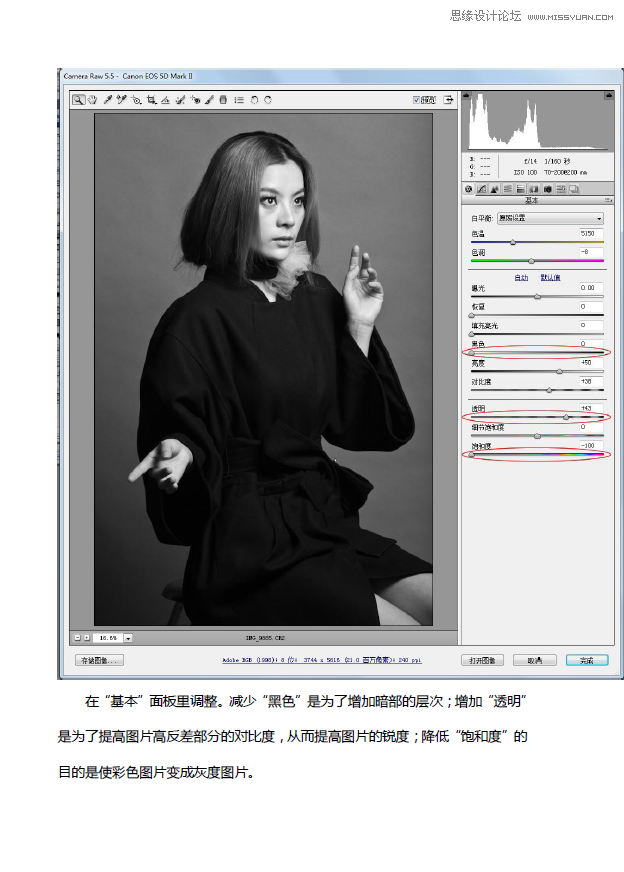Image resolution: width=624 pixels, height=872 pixels.
Task: Select the Zoom tool in toolbar
Action: (x=77, y=100)
